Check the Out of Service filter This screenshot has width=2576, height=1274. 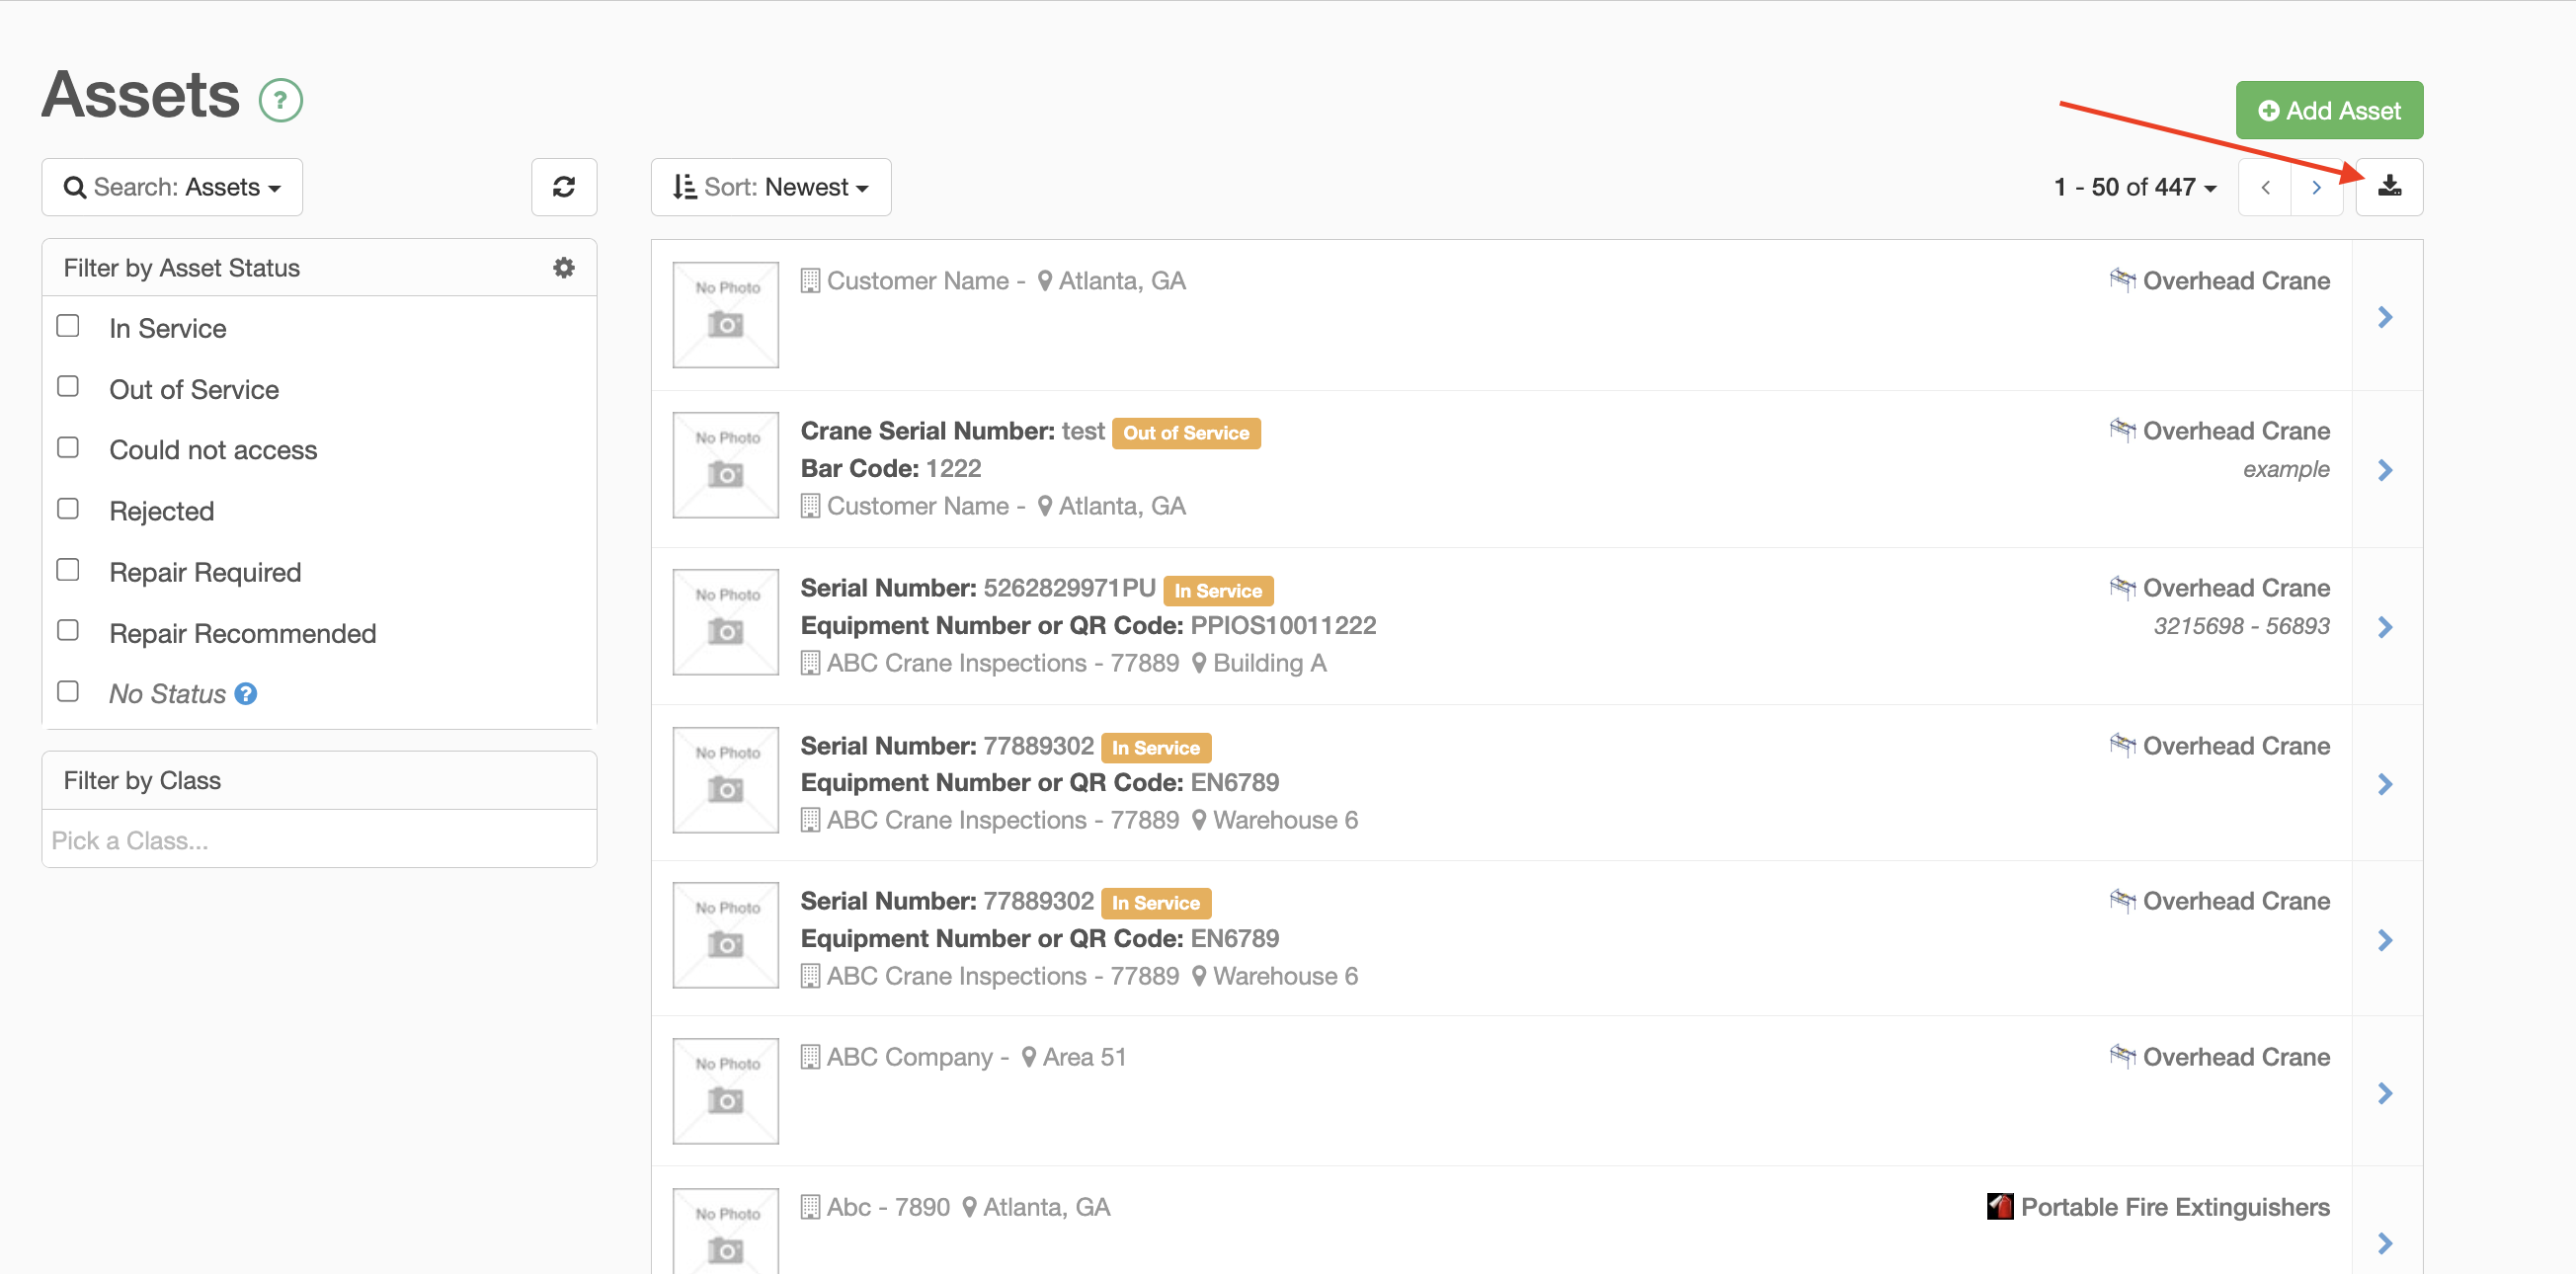point(68,387)
